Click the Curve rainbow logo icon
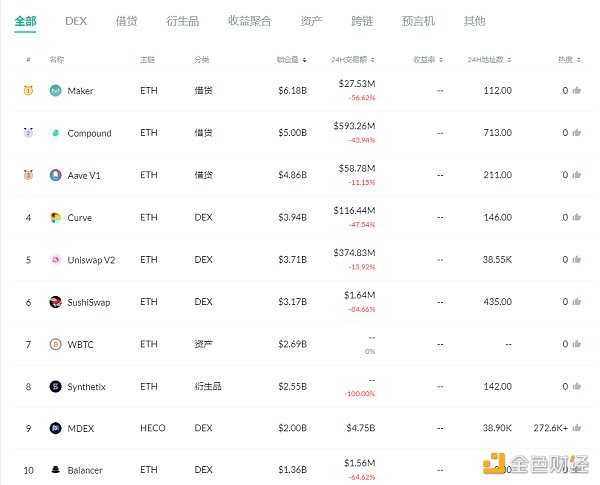 tap(56, 218)
